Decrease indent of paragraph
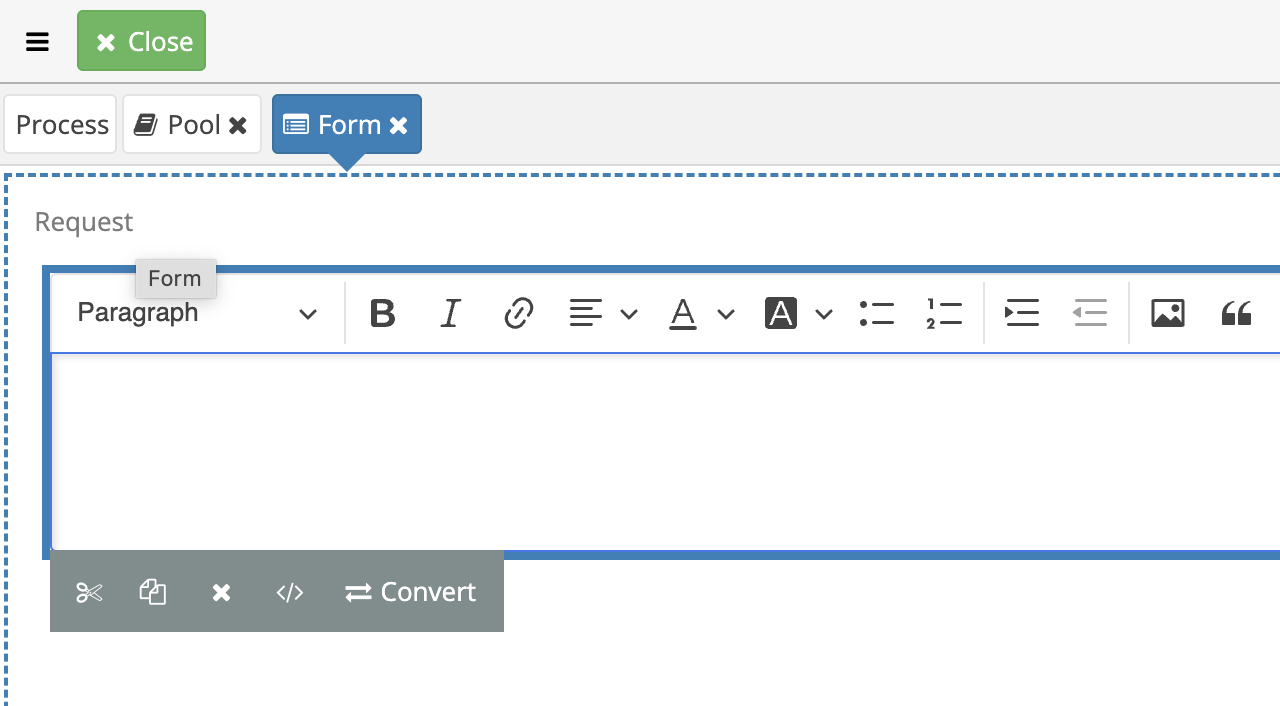The height and width of the screenshot is (706, 1280). [1090, 313]
